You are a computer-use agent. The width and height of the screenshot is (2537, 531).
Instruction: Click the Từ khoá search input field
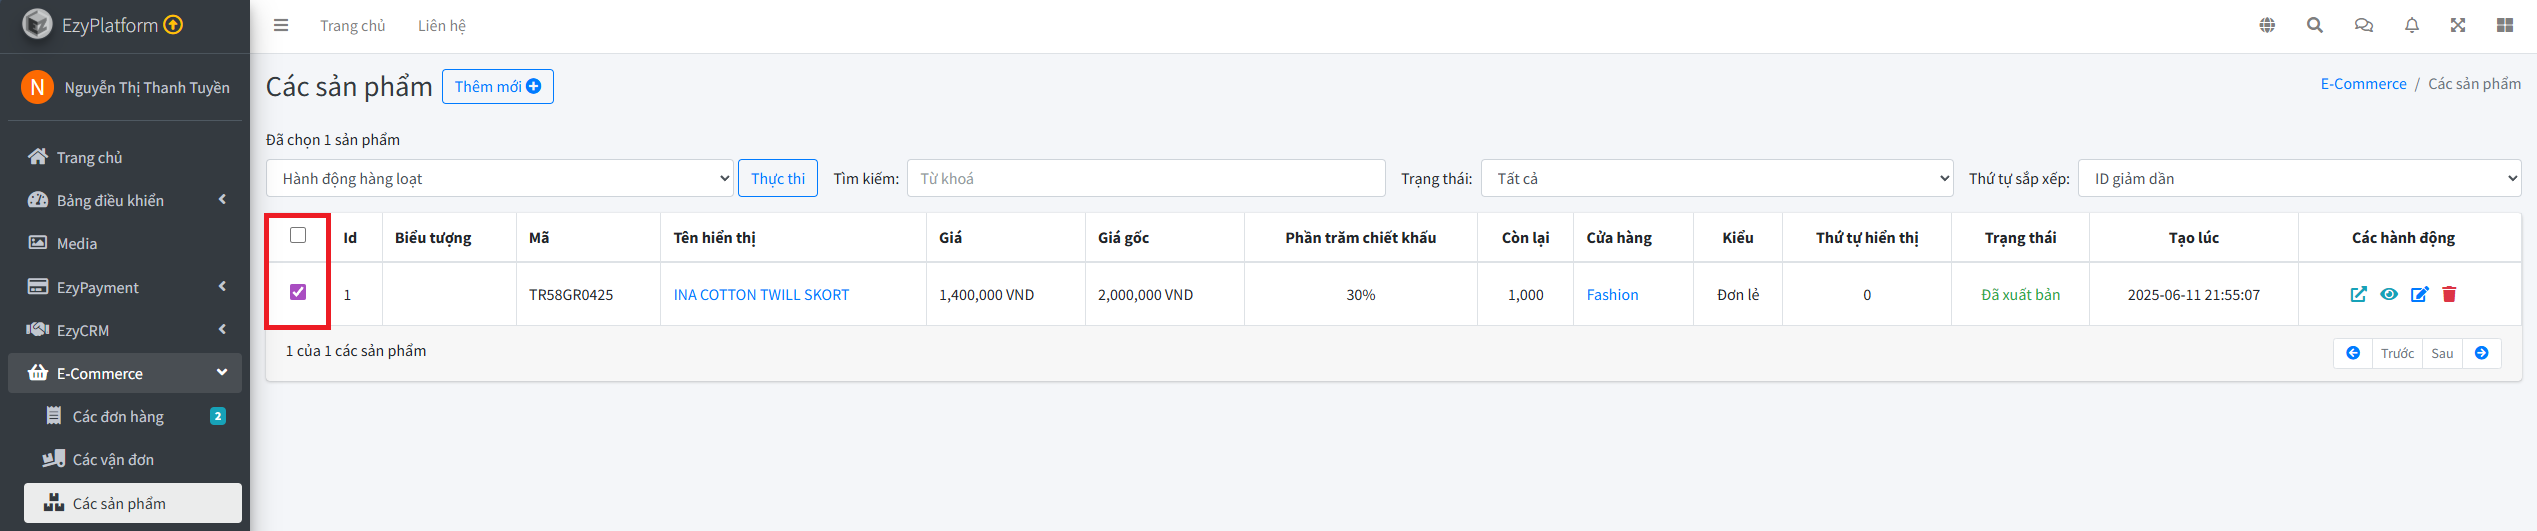(x=1145, y=179)
